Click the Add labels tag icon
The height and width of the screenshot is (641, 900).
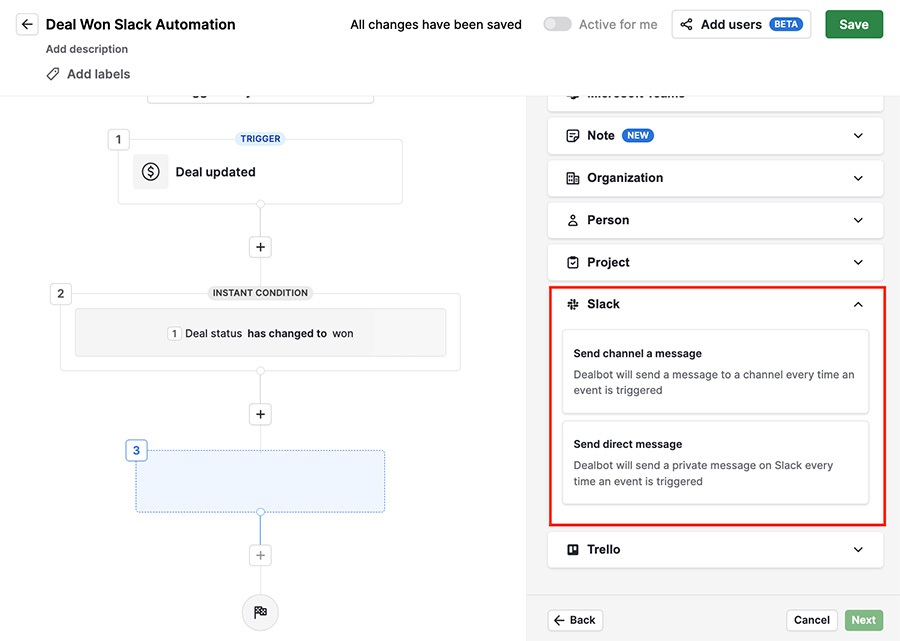(x=53, y=74)
